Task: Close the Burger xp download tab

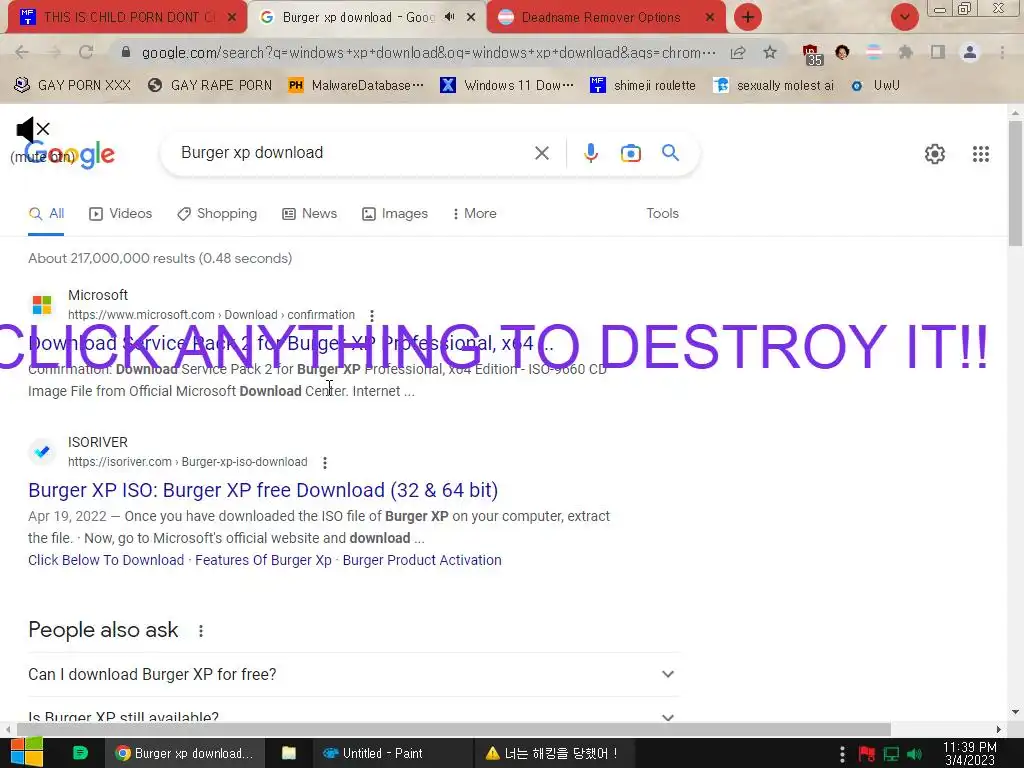Action: click(471, 18)
